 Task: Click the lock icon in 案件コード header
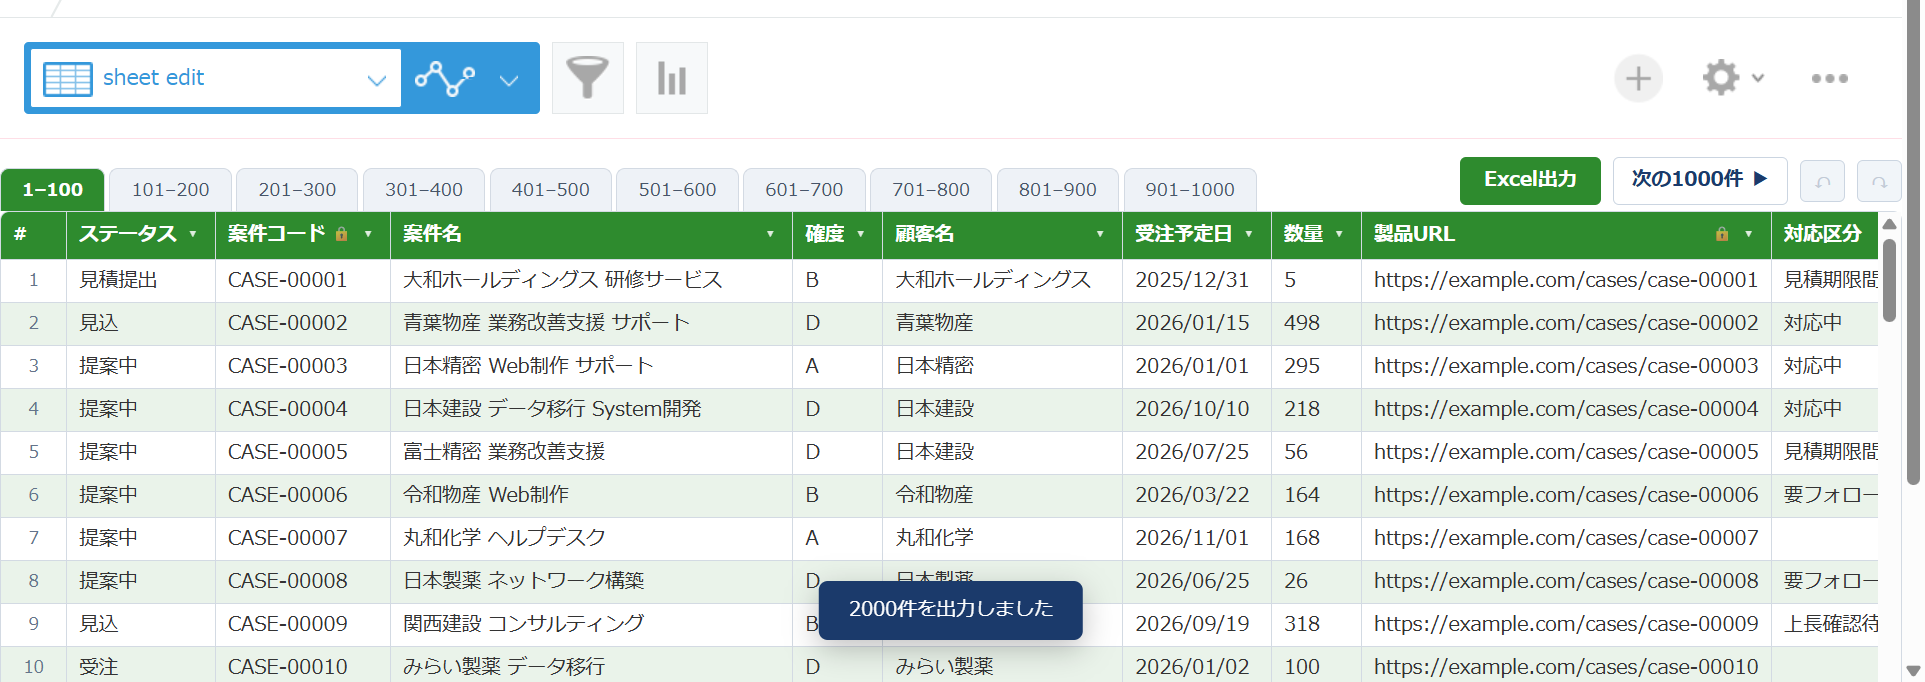(x=341, y=234)
